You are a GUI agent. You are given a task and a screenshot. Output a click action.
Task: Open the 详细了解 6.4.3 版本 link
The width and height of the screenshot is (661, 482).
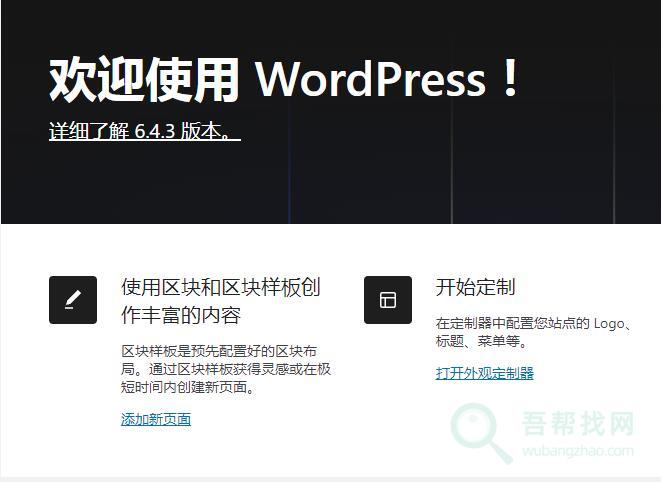(144, 131)
